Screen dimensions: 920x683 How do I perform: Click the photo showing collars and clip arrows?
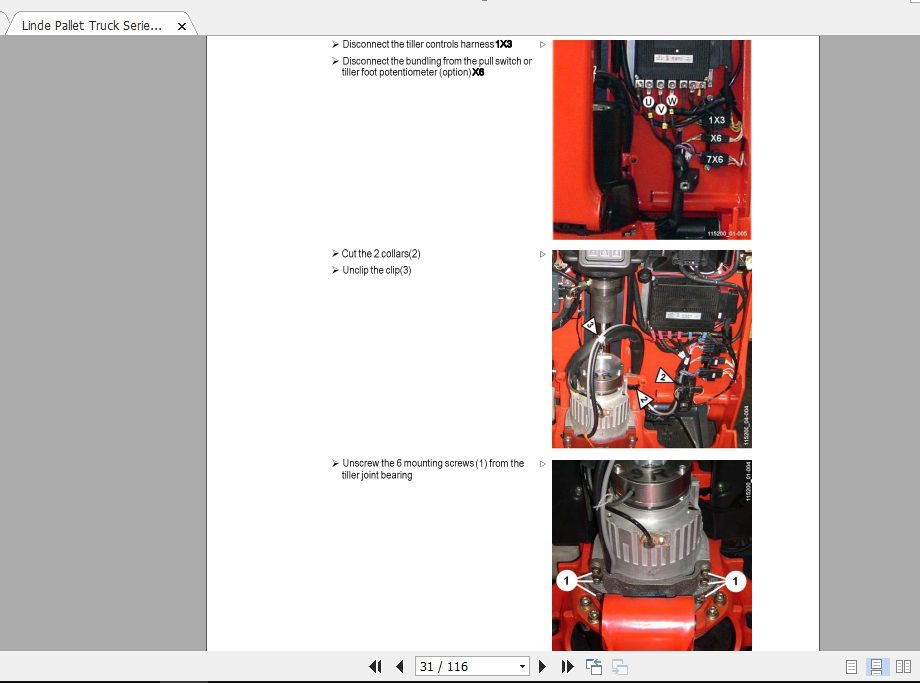[x=651, y=349]
